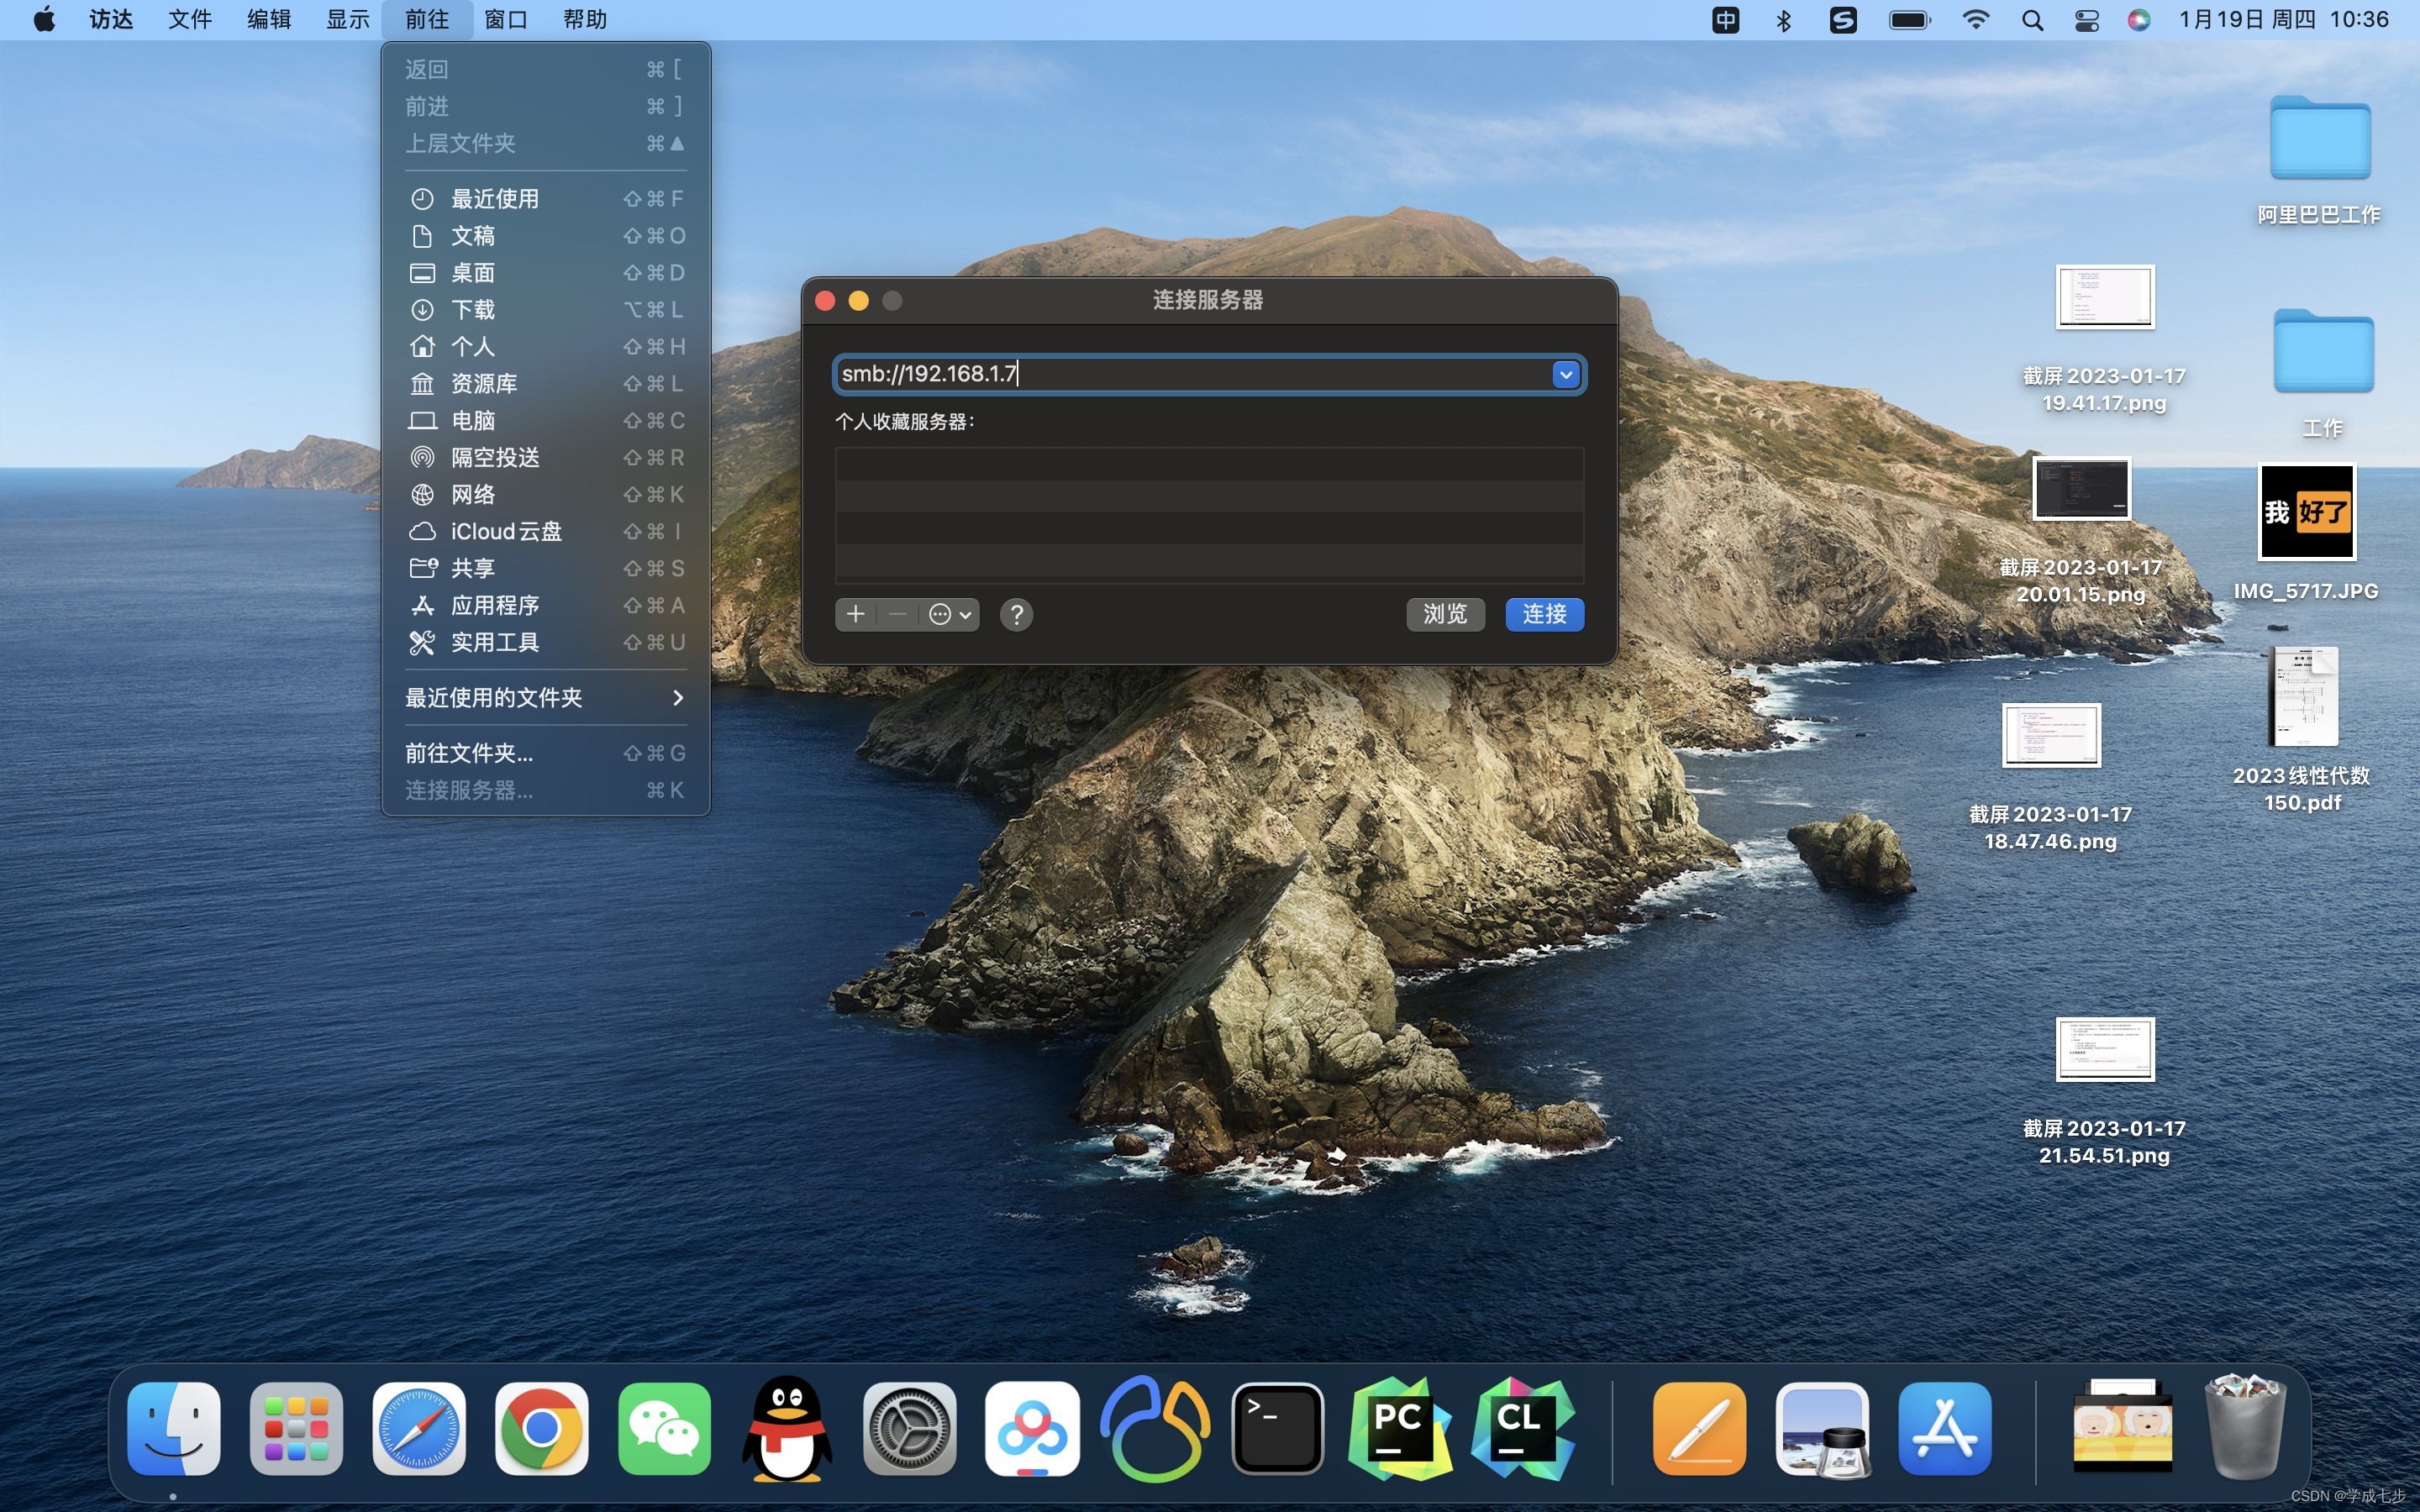Image resolution: width=2420 pixels, height=1512 pixels.
Task: Click the 浏览 button
Action: click(x=1445, y=614)
